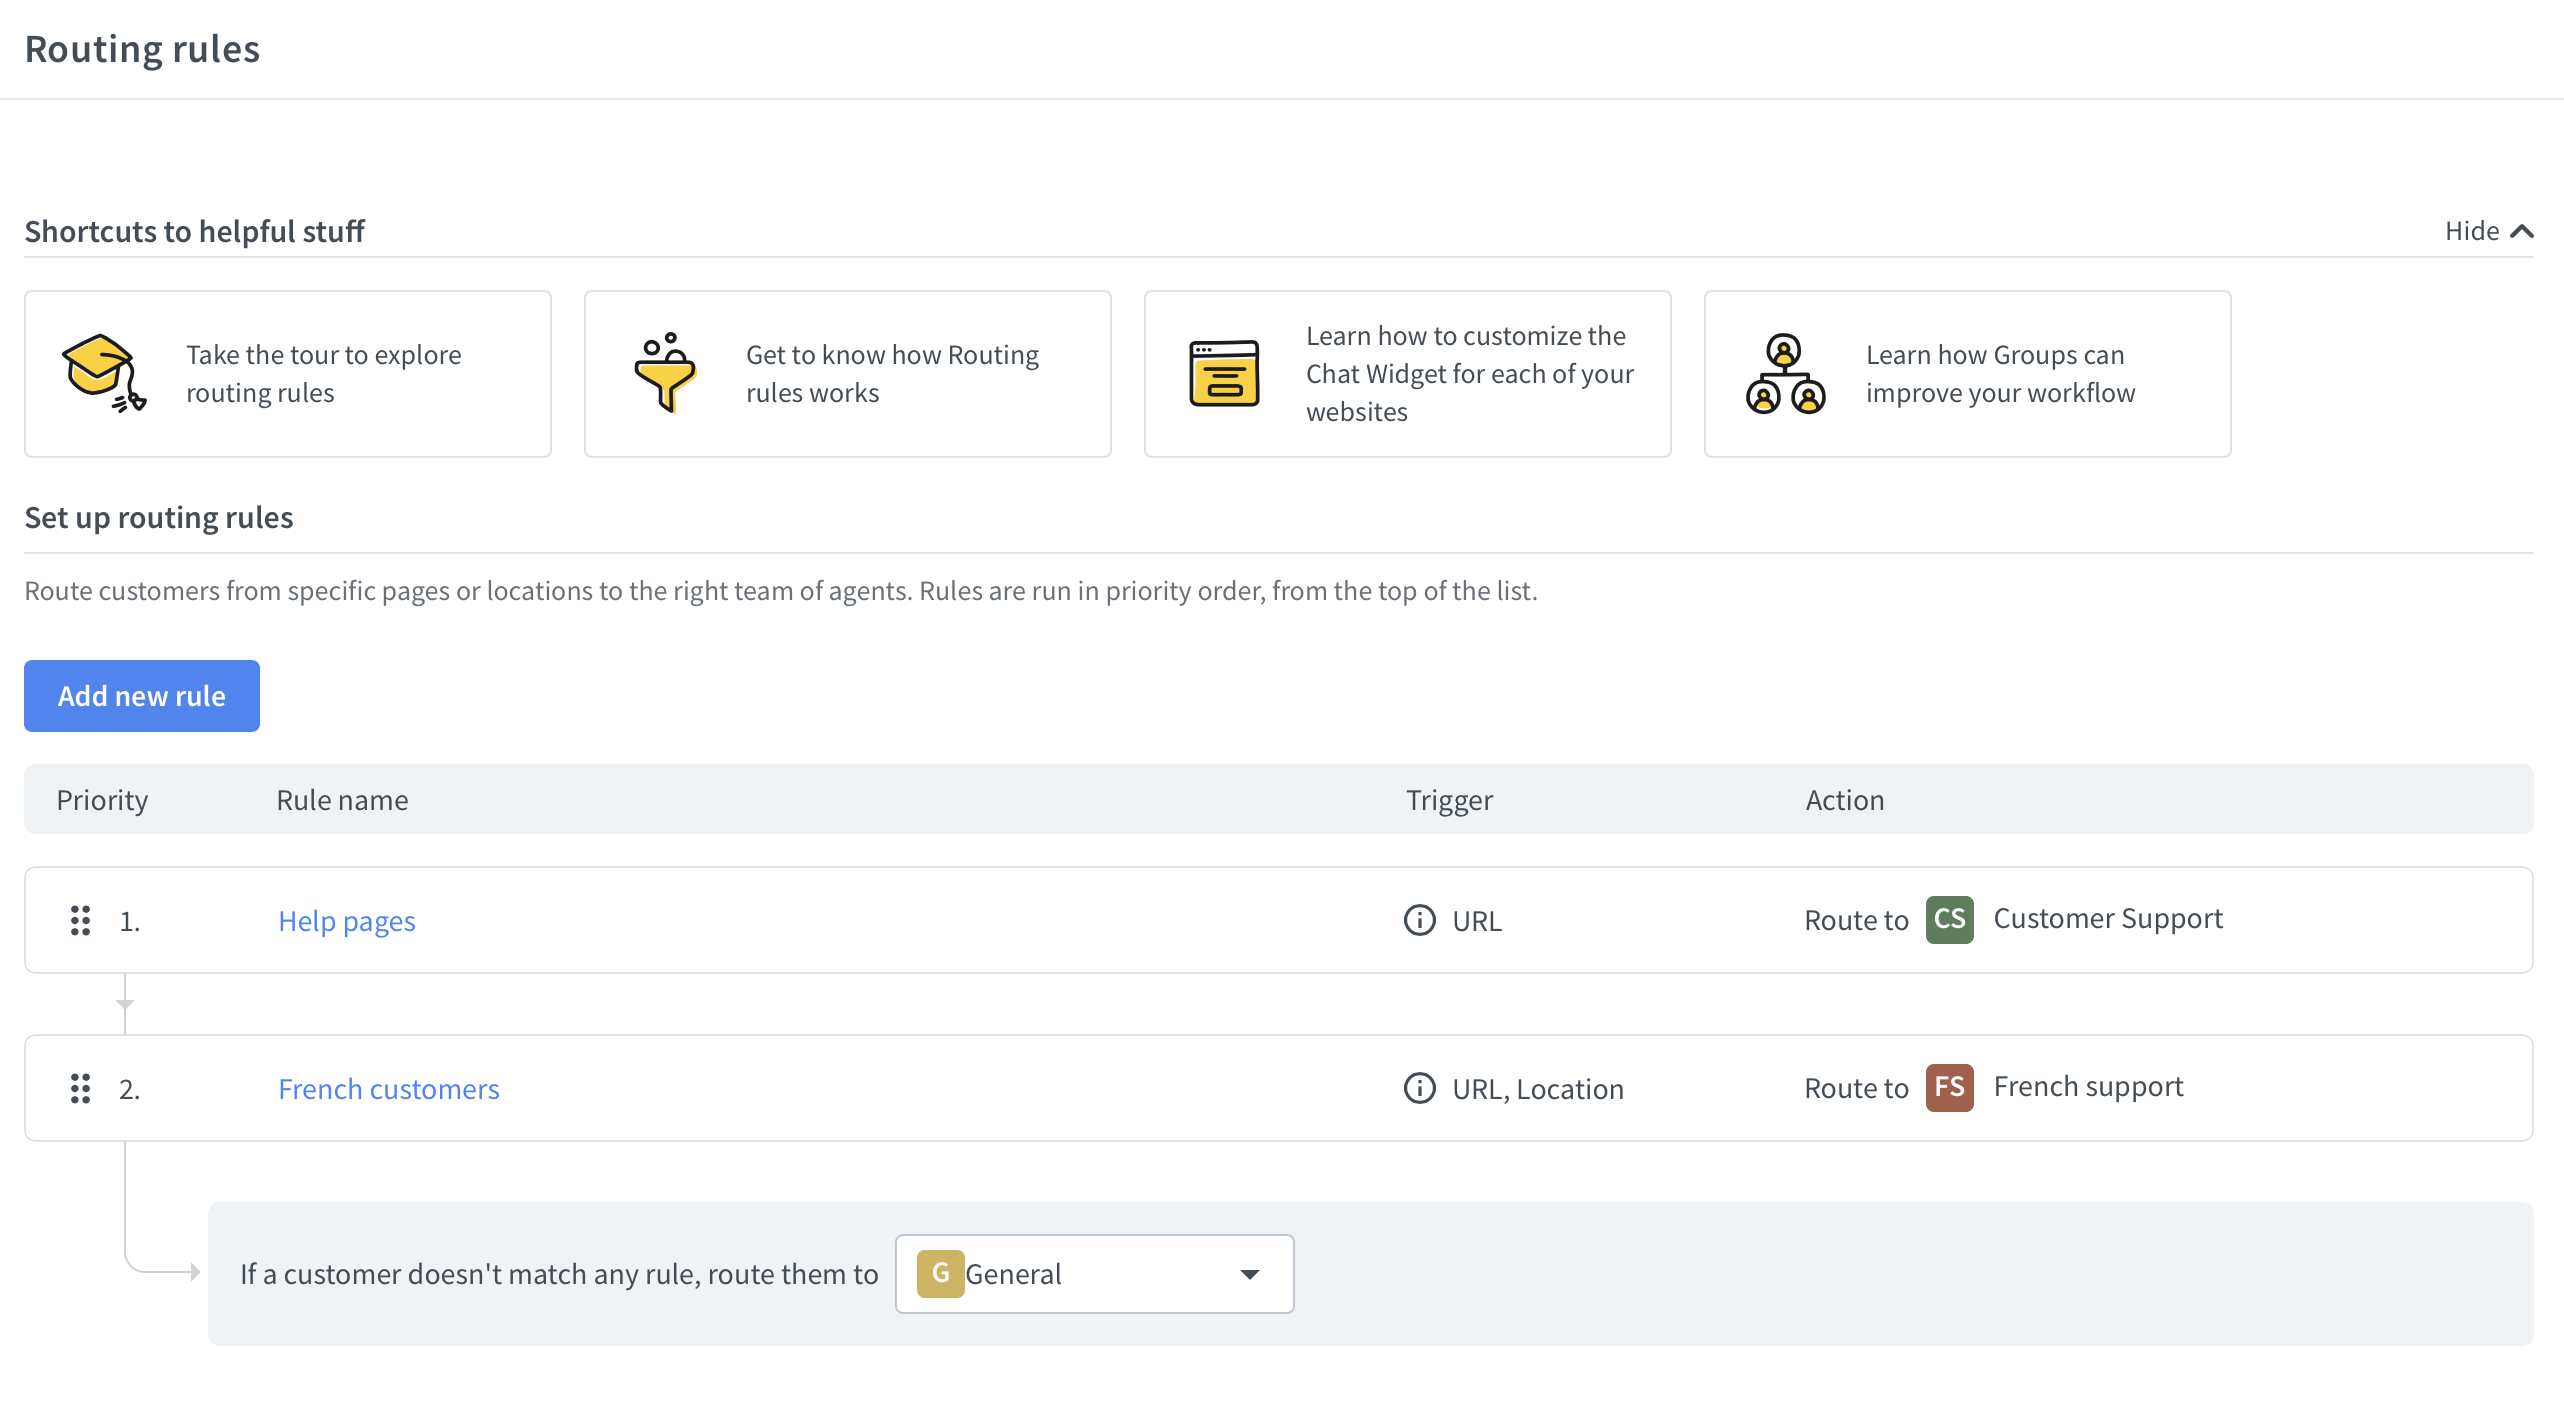
Task: Click the no-match fallback routing sentence
Action: [x=559, y=1274]
